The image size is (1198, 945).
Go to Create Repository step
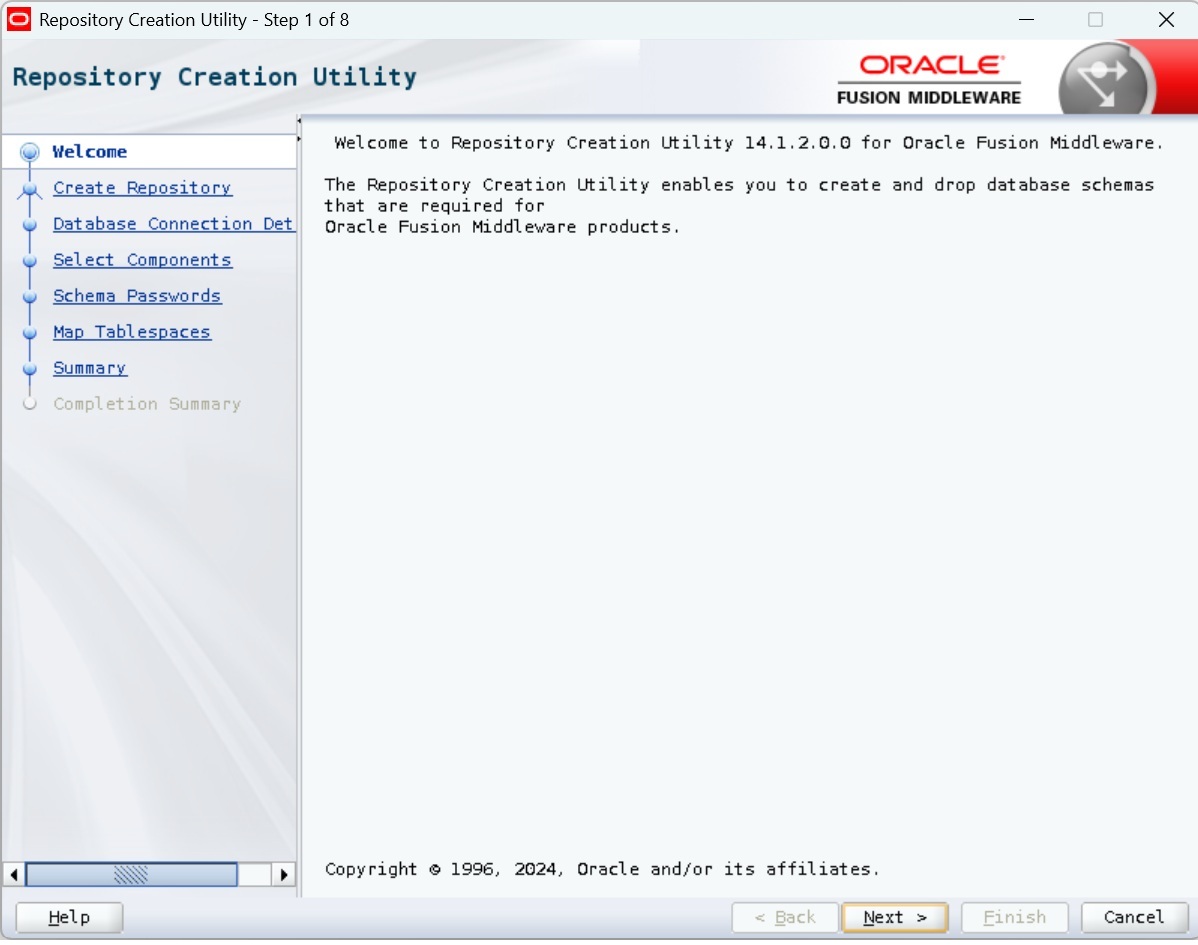(142, 188)
